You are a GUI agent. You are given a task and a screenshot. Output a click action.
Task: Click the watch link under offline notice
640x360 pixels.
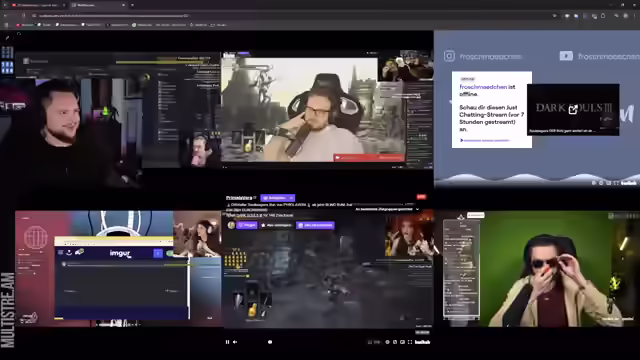[485, 140]
